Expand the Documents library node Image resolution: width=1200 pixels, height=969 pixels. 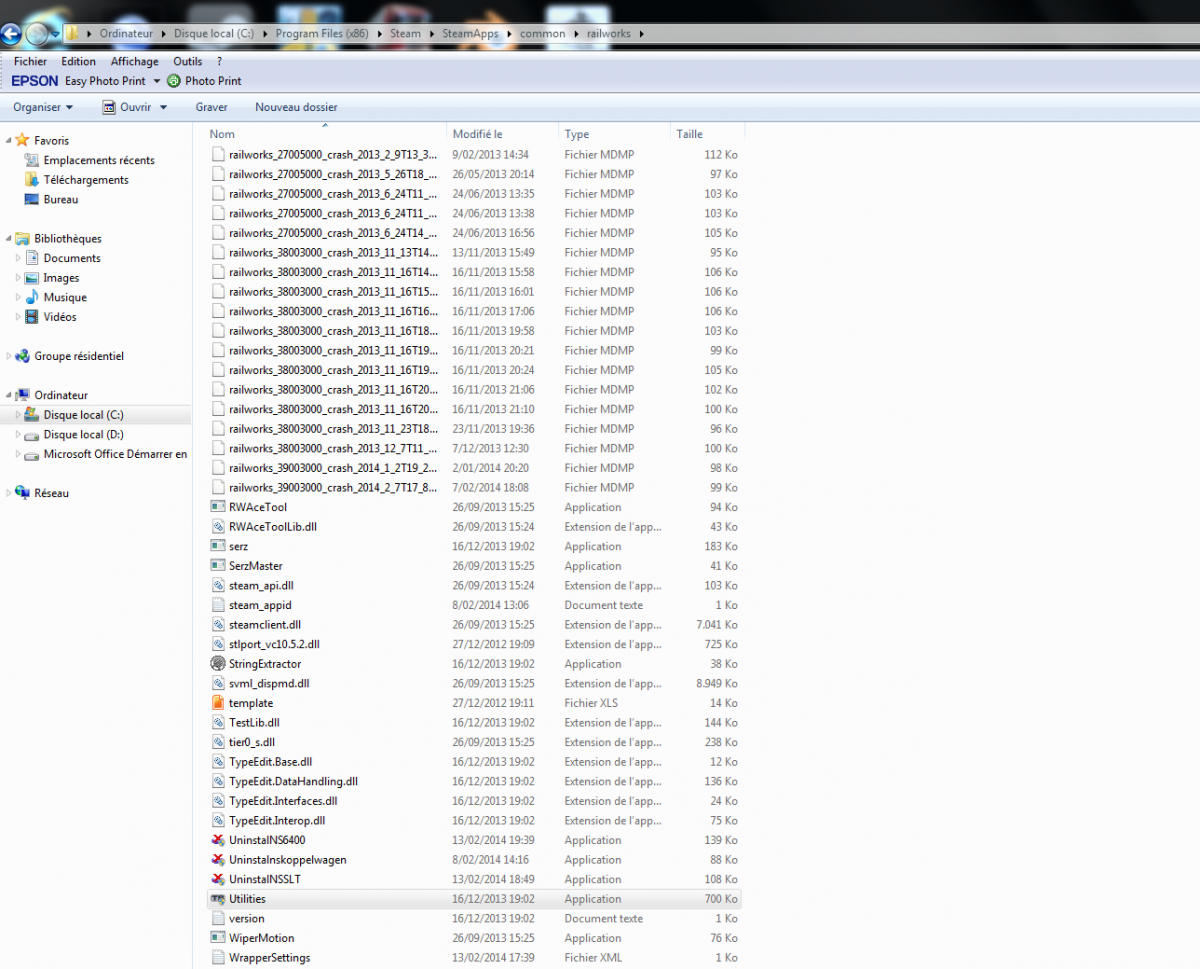click(18, 258)
